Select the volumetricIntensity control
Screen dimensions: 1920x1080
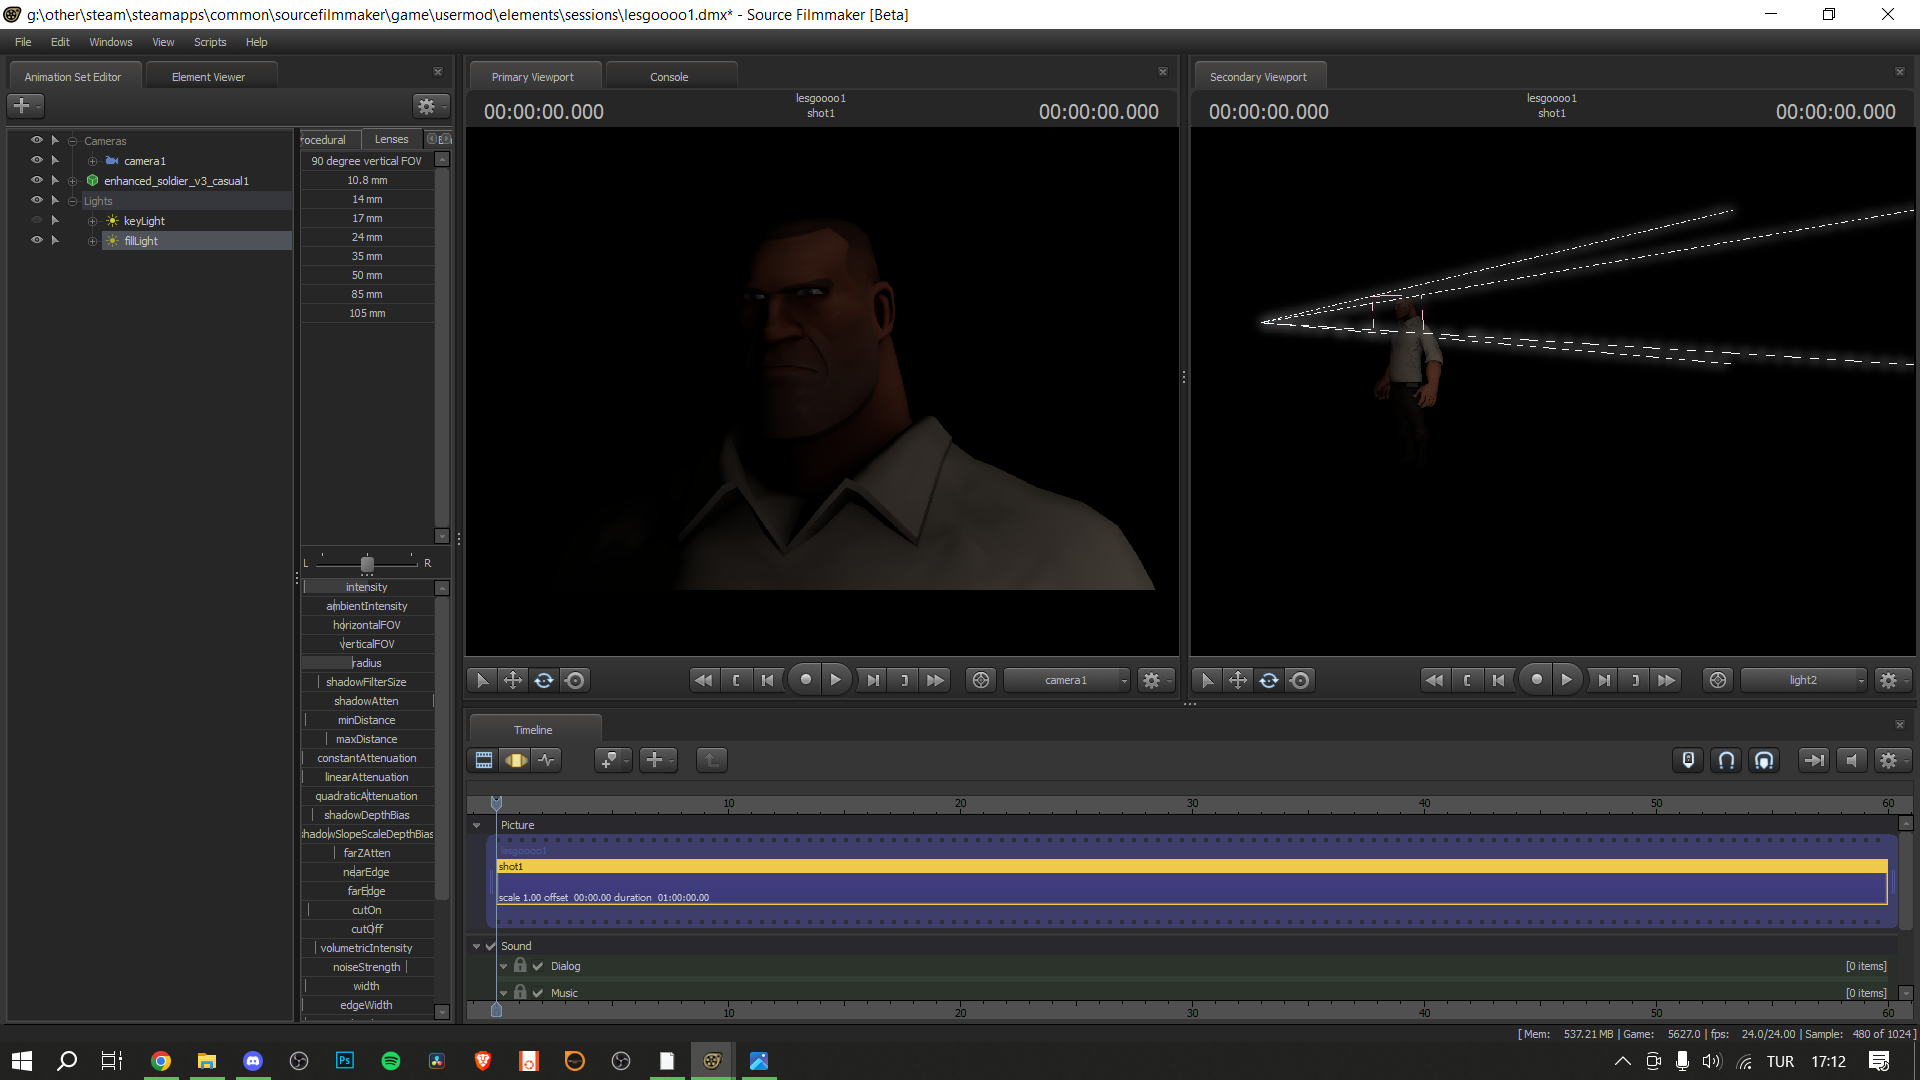point(367,948)
